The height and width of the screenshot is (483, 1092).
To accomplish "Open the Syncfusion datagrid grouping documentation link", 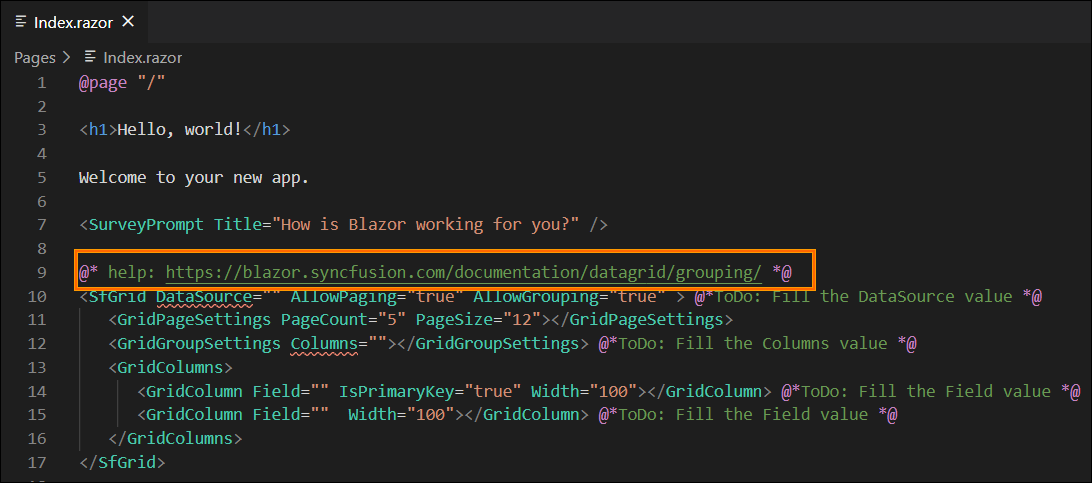I will [464, 273].
